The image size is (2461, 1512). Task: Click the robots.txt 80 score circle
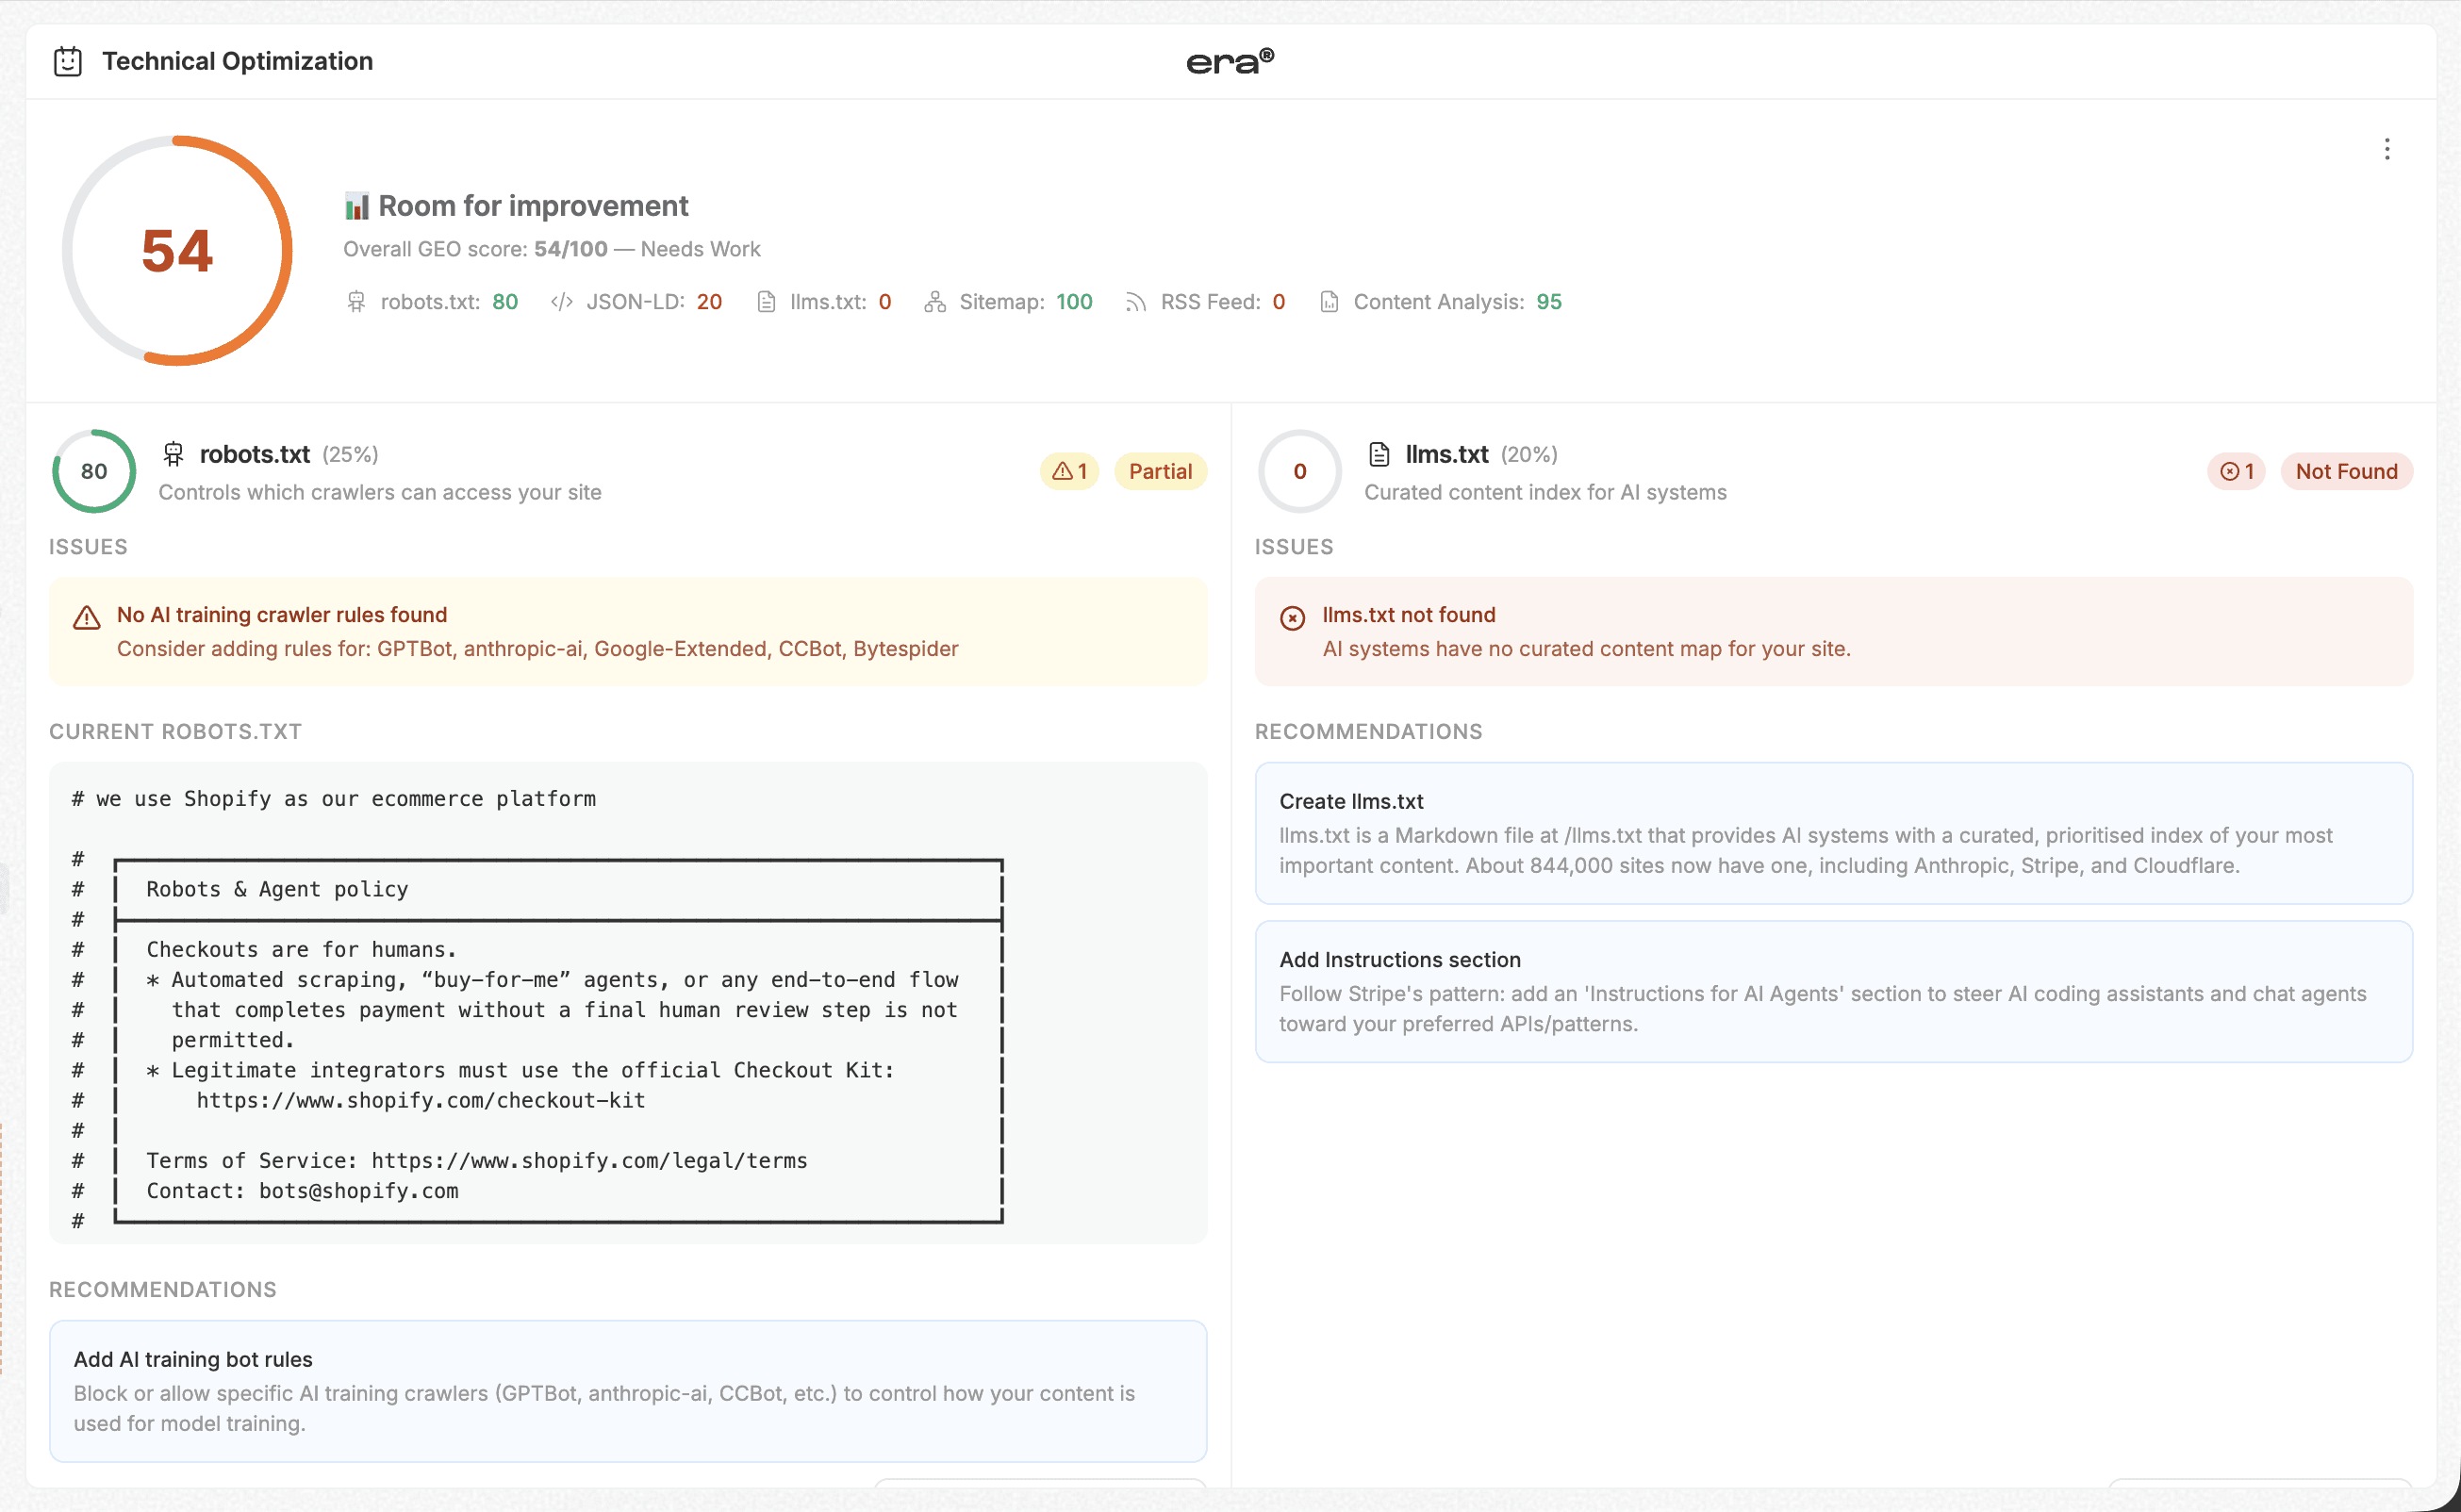pos(94,471)
